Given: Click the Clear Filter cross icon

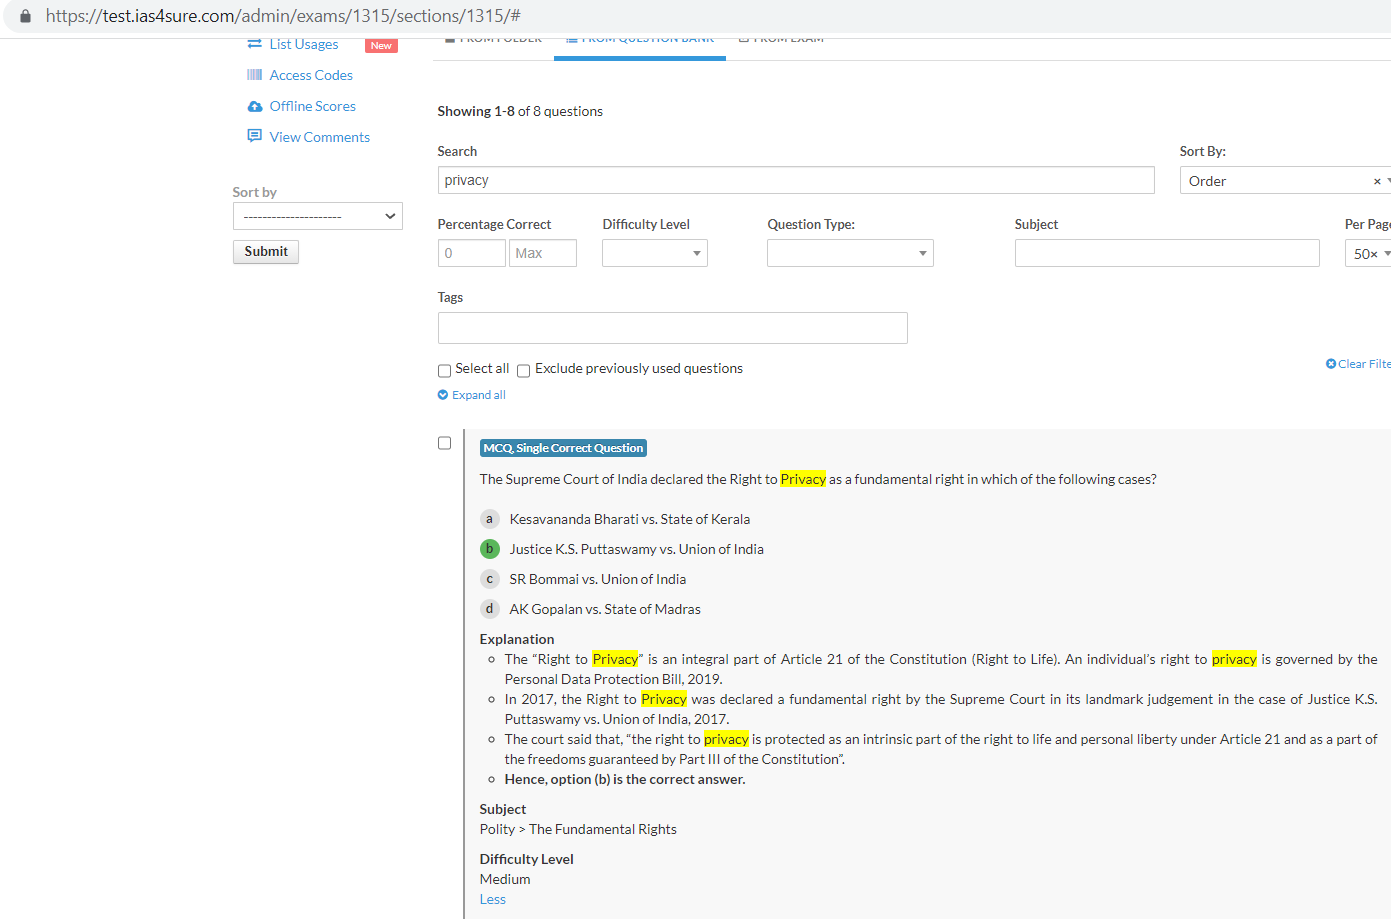Looking at the screenshot, I should point(1331,364).
